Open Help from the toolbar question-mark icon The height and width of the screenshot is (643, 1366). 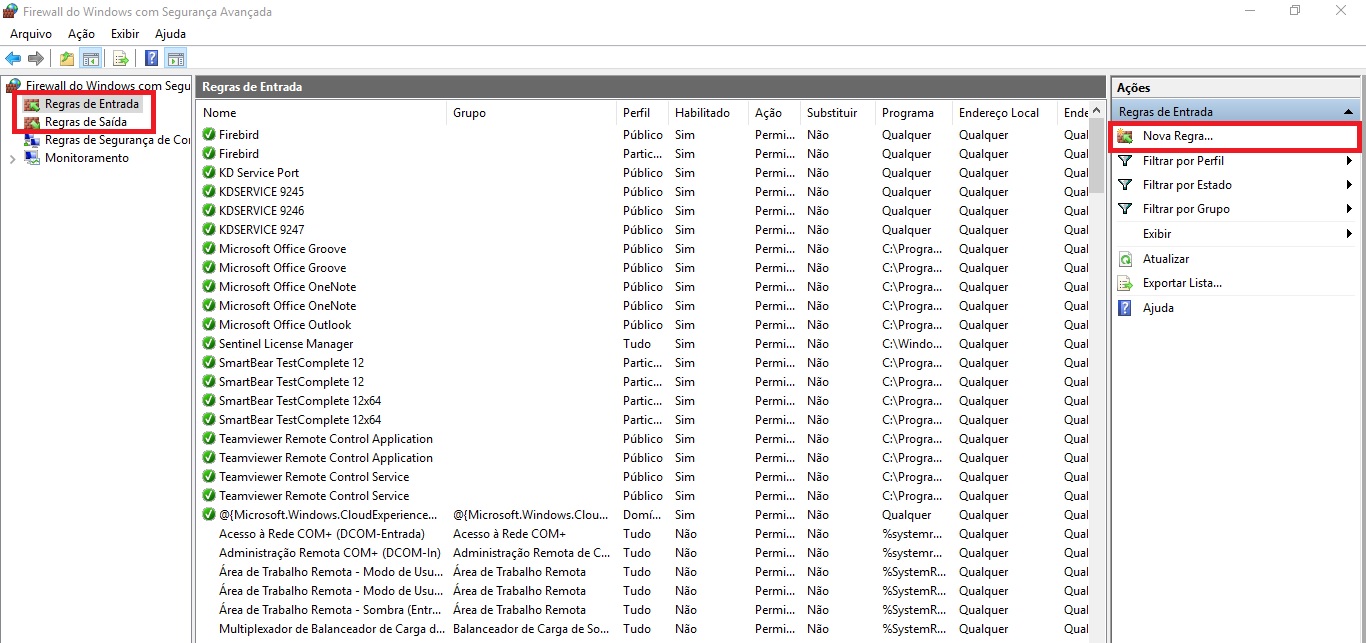152,58
